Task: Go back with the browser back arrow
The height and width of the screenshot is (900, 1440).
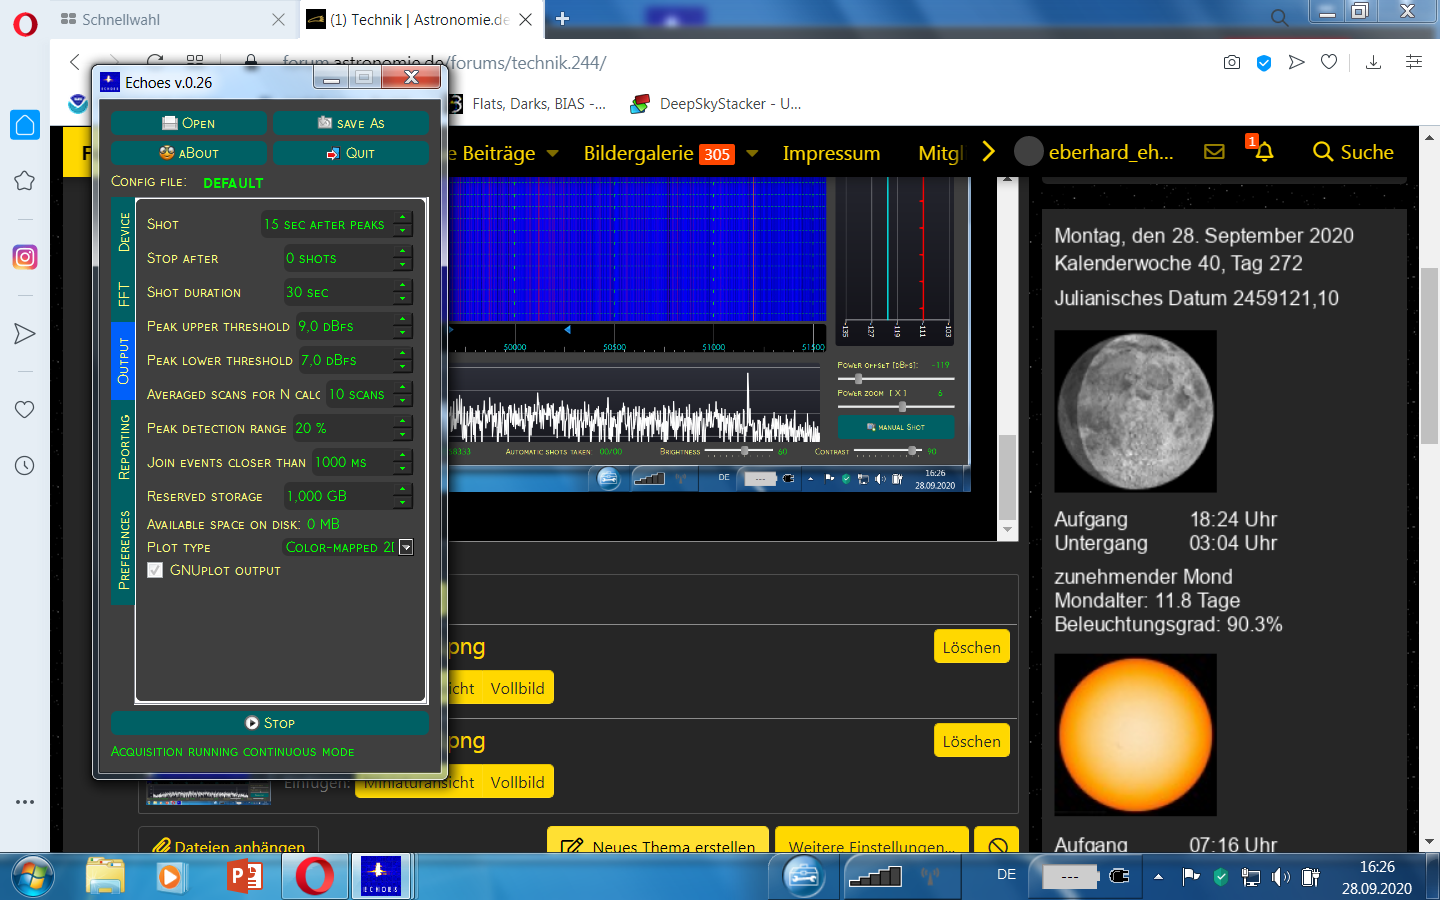Action: pyautogui.click(x=75, y=62)
